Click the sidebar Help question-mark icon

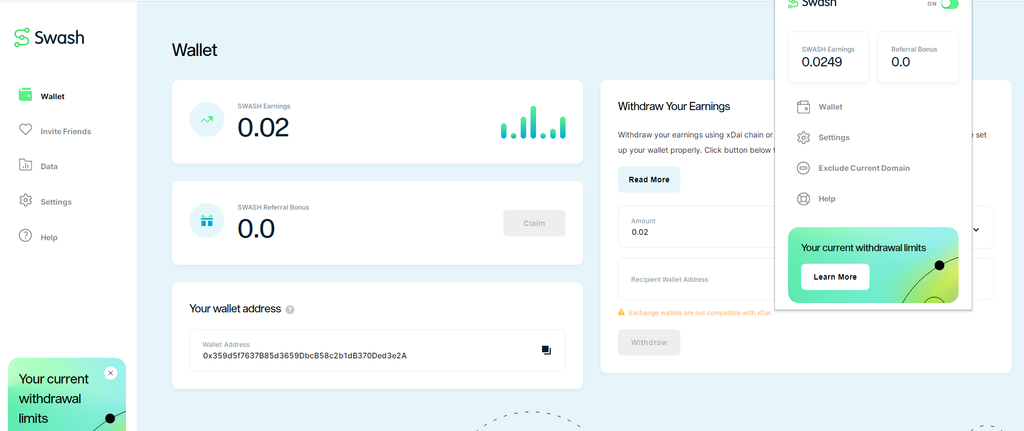pos(25,235)
